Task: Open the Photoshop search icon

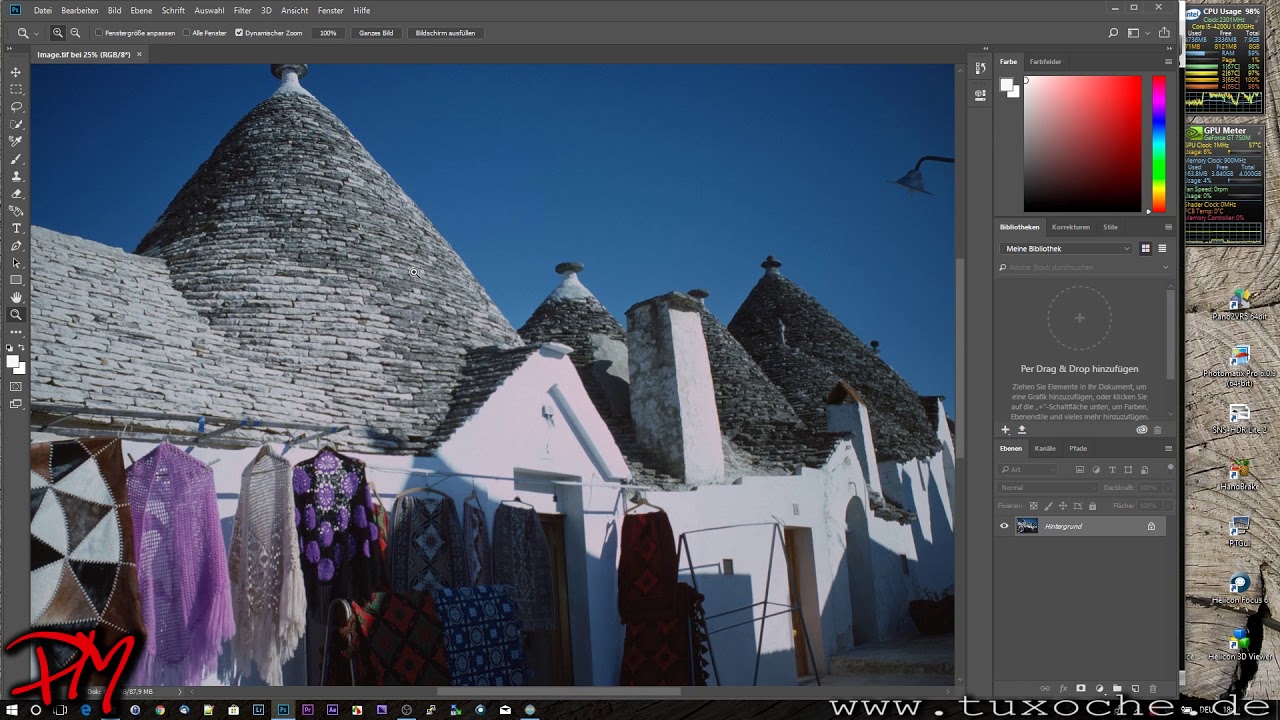Action: click(1113, 33)
